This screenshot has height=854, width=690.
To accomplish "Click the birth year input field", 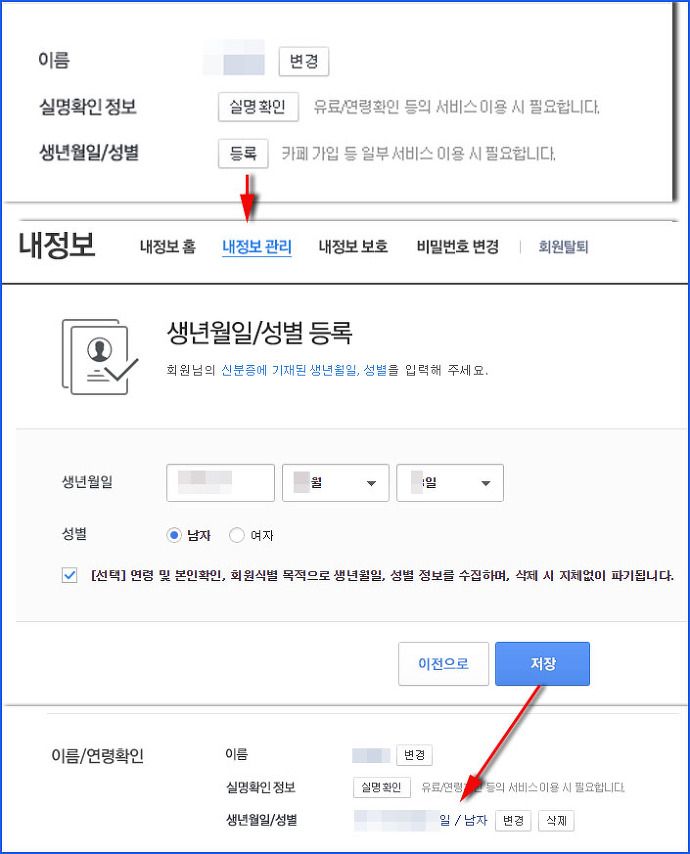I will (x=221, y=483).
